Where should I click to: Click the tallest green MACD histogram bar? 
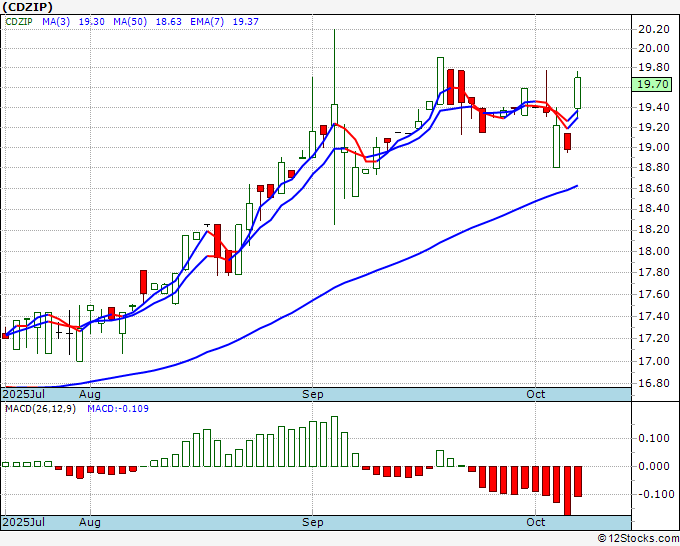[x=334, y=441]
